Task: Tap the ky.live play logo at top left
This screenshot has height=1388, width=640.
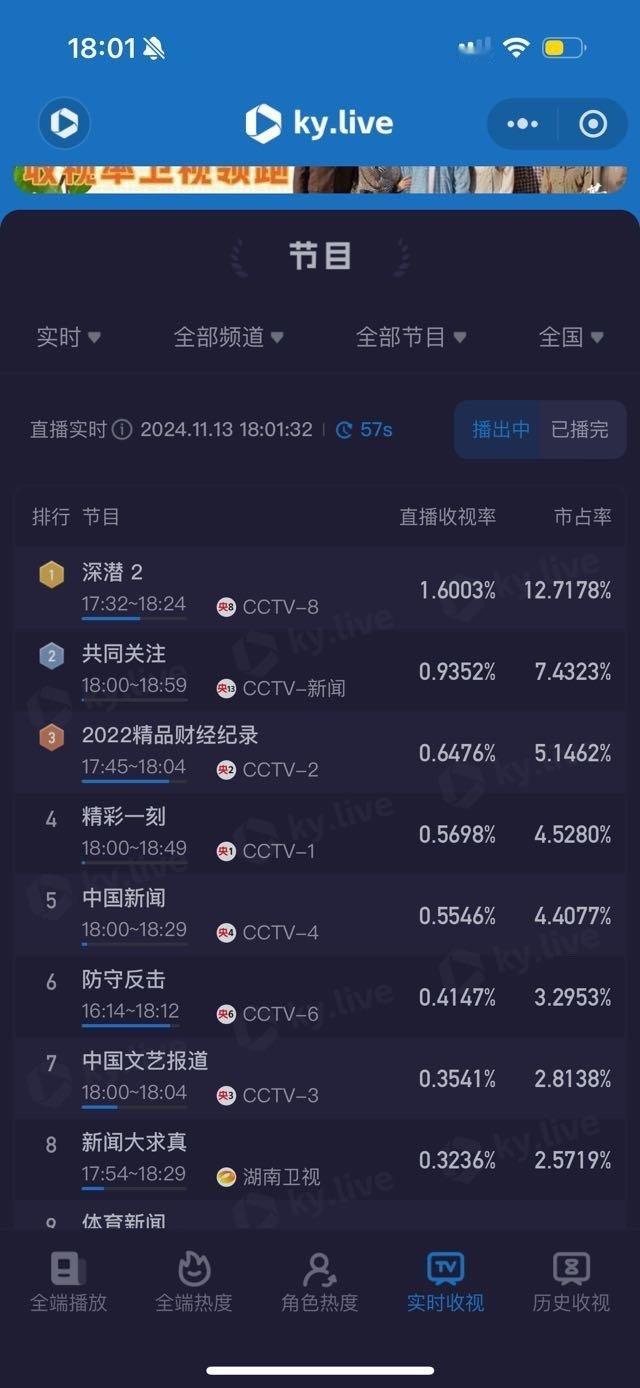Action: pyautogui.click(x=64, y=124)
